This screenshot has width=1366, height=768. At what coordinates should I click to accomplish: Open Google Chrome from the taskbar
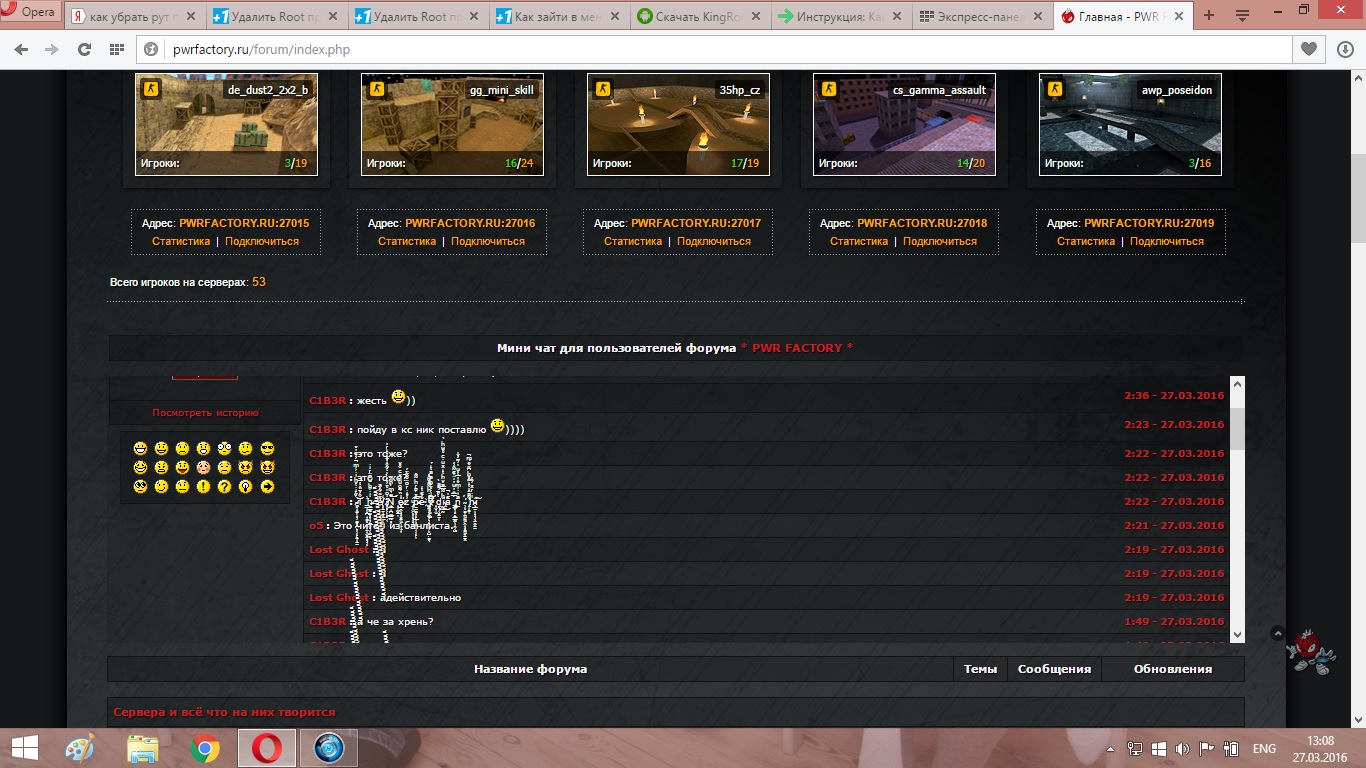[x=205, y=748]
